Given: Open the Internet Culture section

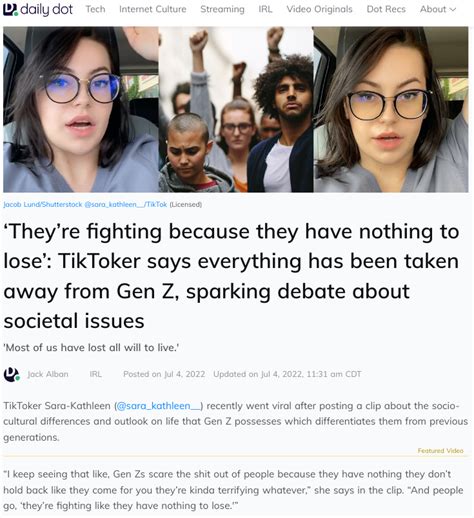Looking at the screenshot, I should (153, 9).
